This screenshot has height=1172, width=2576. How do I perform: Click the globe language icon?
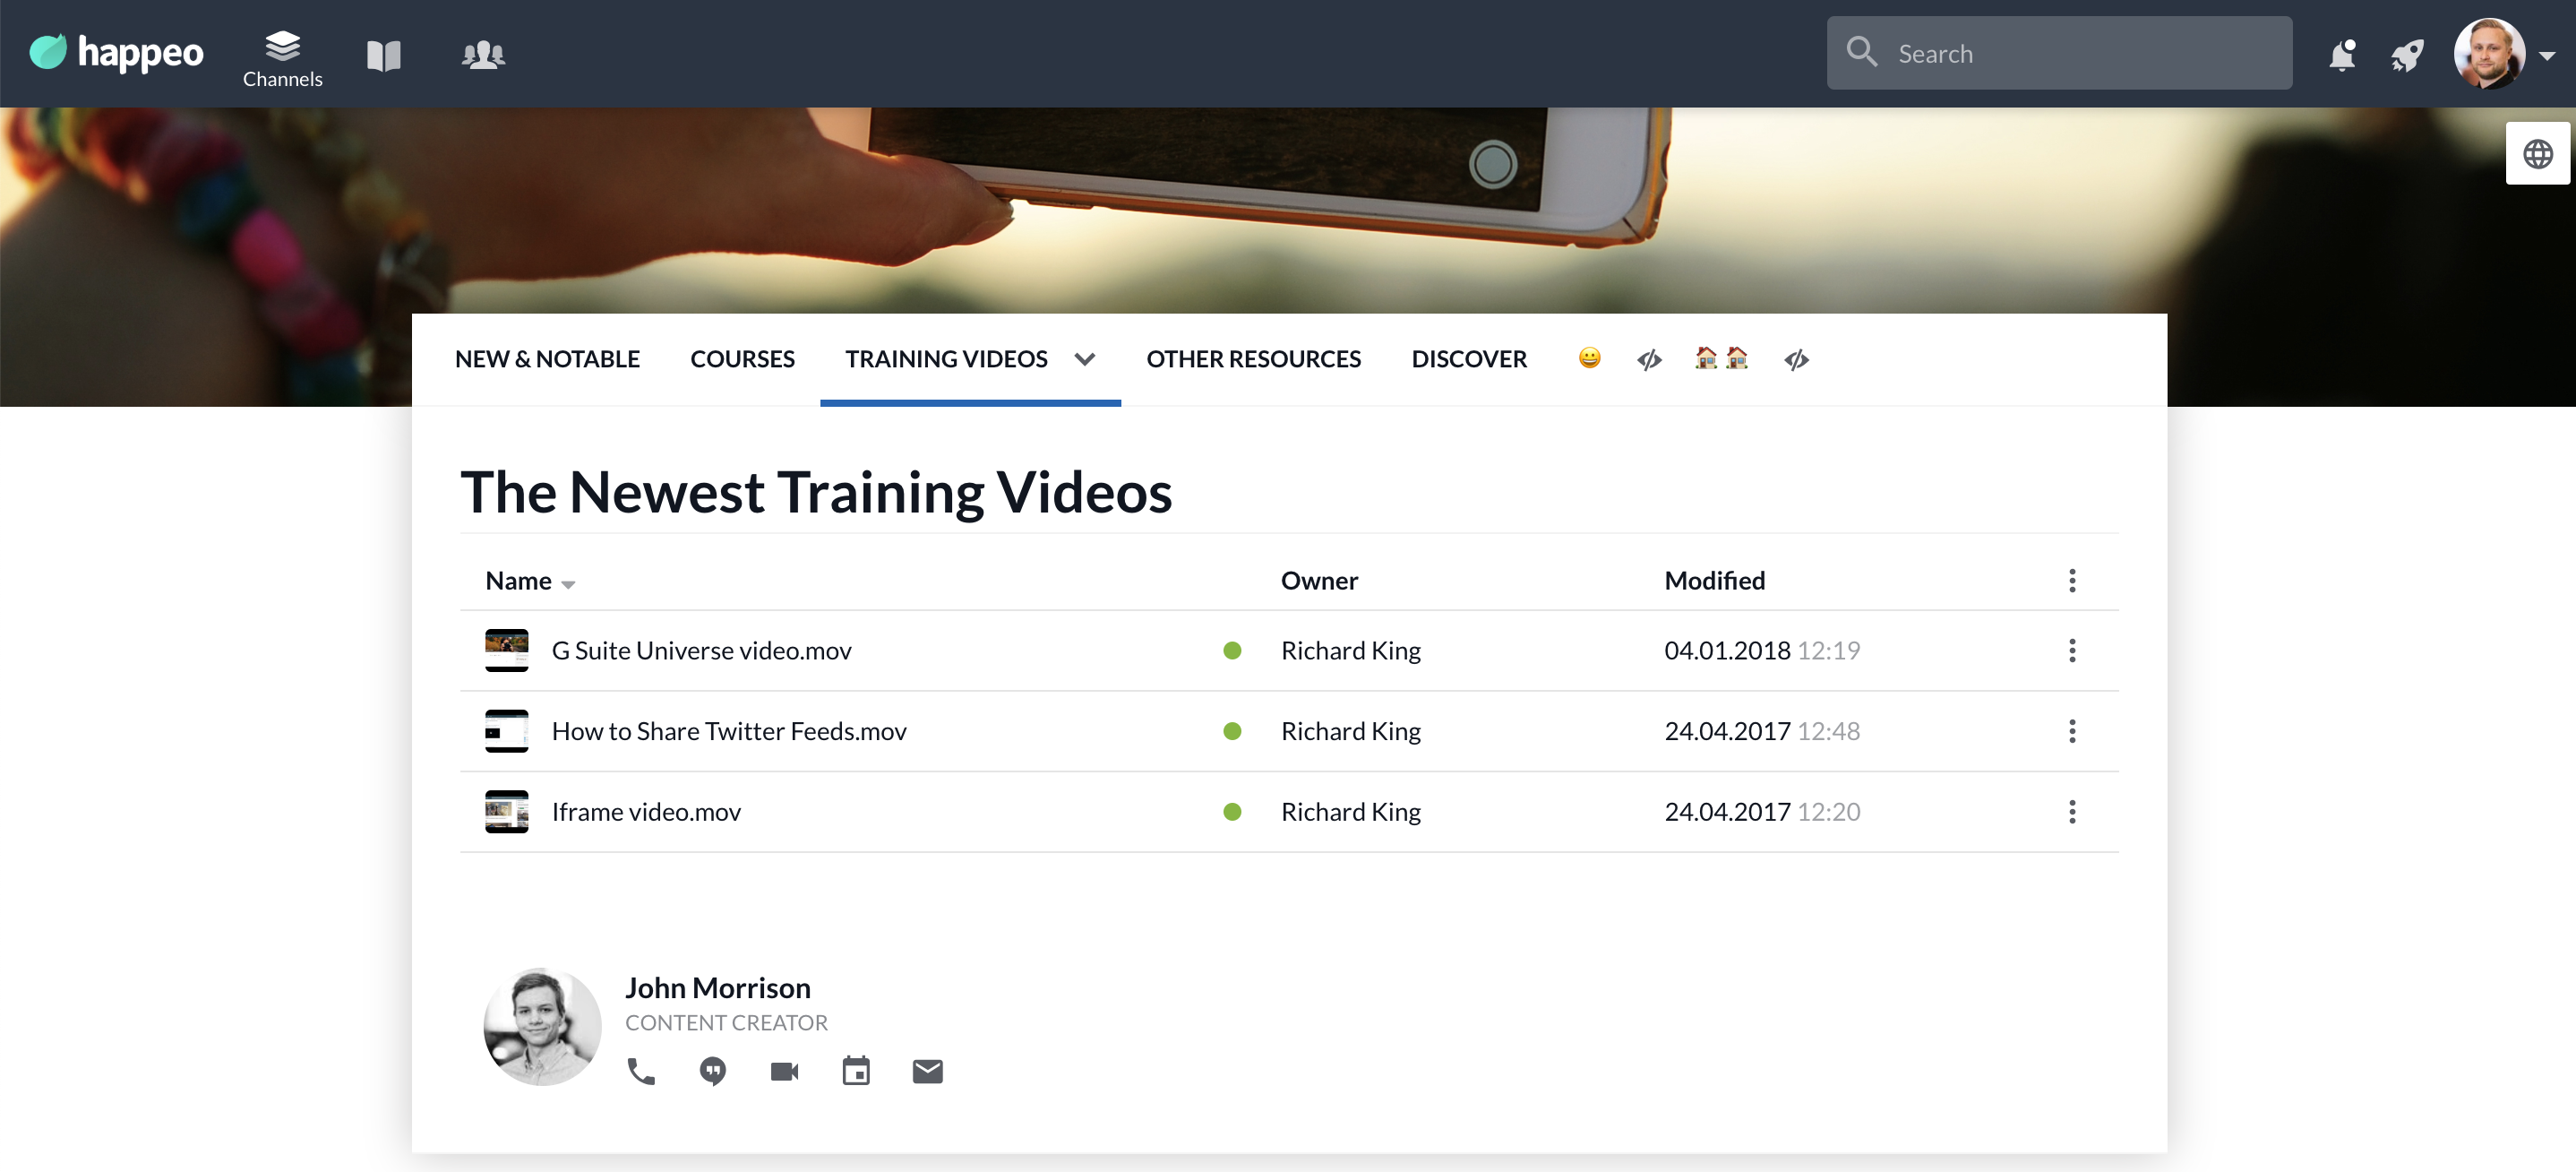(x=2537, y=154)
